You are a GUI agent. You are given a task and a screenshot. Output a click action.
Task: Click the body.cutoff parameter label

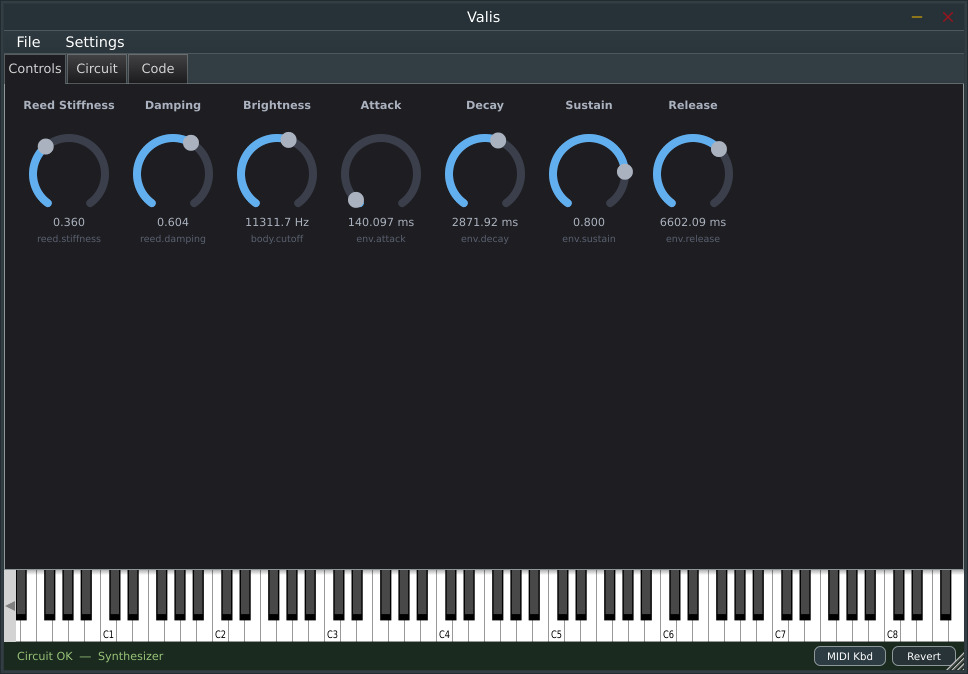pyautogui.click(x=277, y=239)
